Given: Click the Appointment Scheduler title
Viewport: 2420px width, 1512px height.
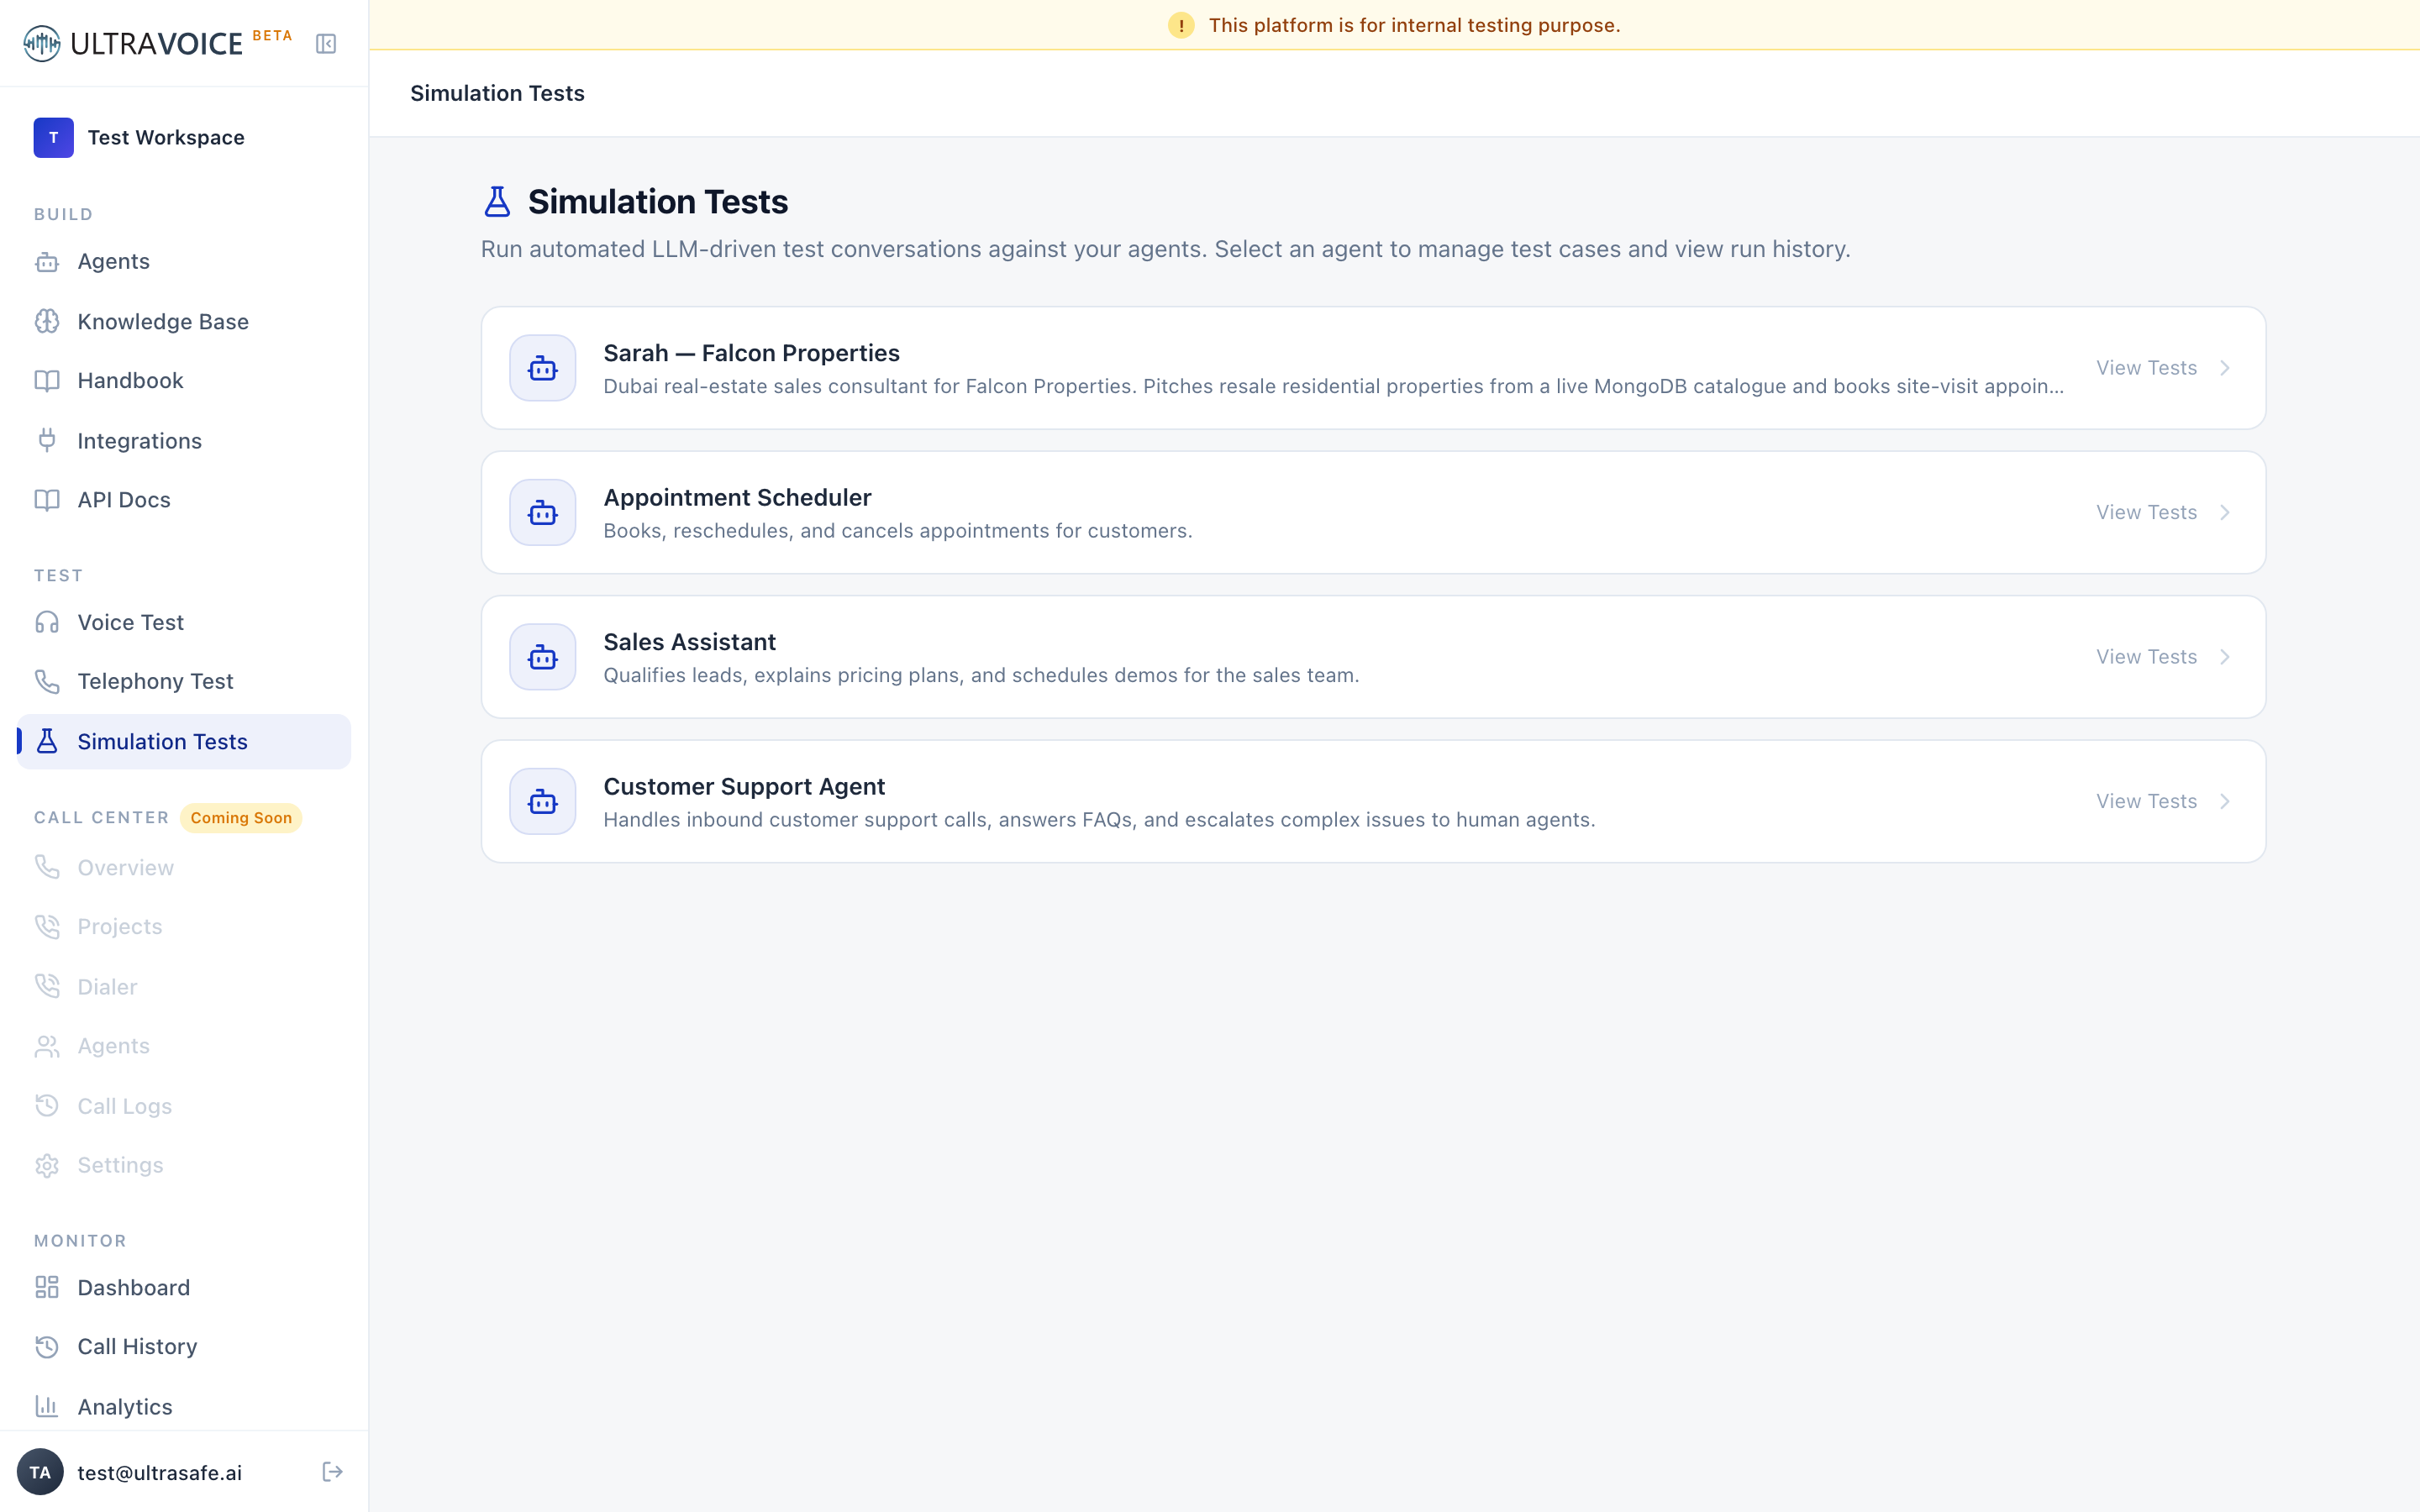Looking at the screenshot, I should [737, 497].
